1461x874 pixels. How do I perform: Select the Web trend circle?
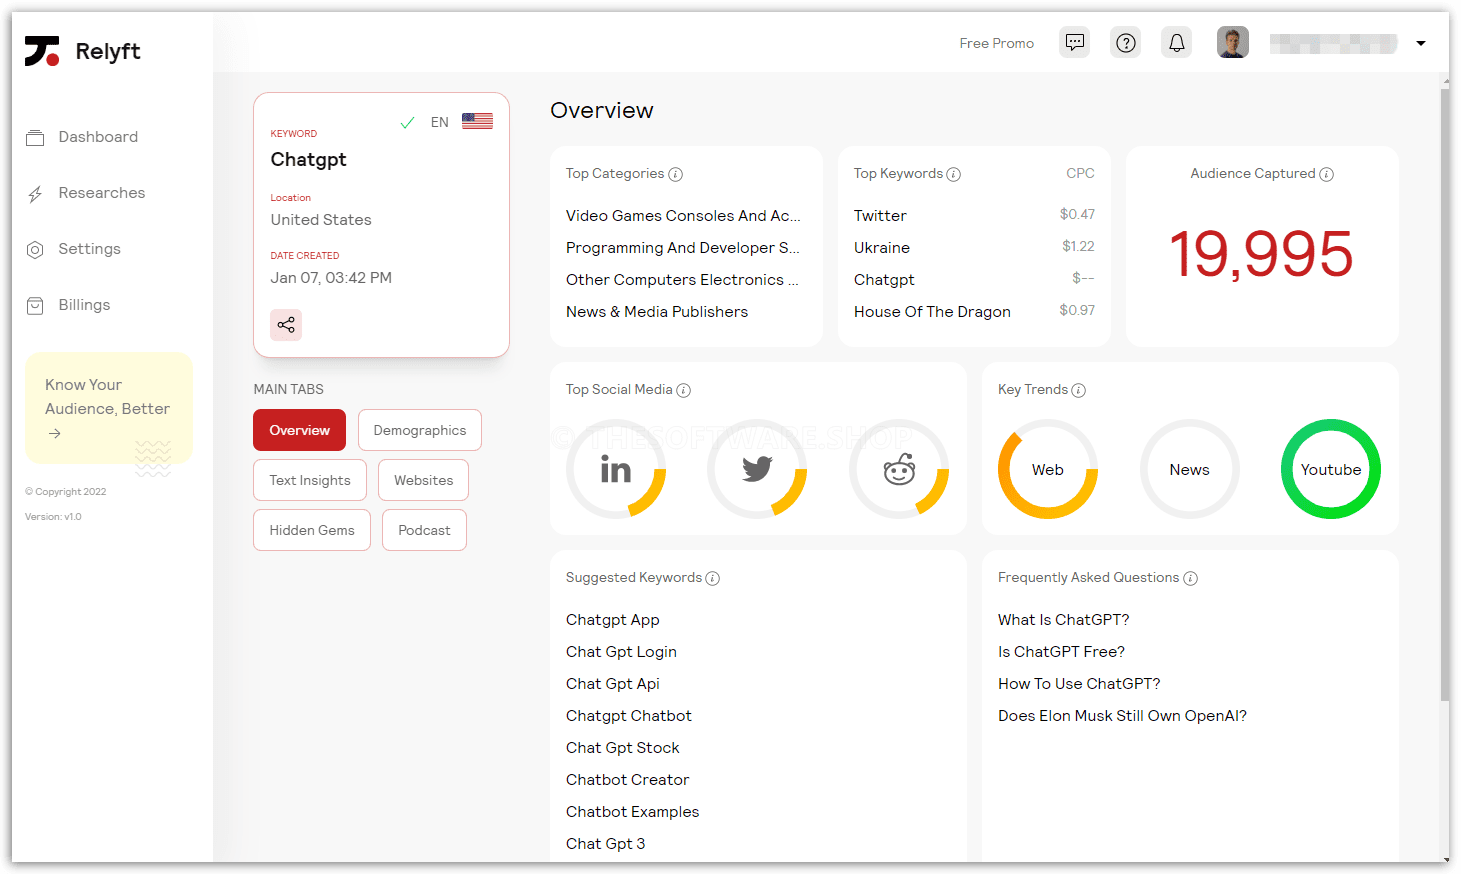tap(1048, 469)
